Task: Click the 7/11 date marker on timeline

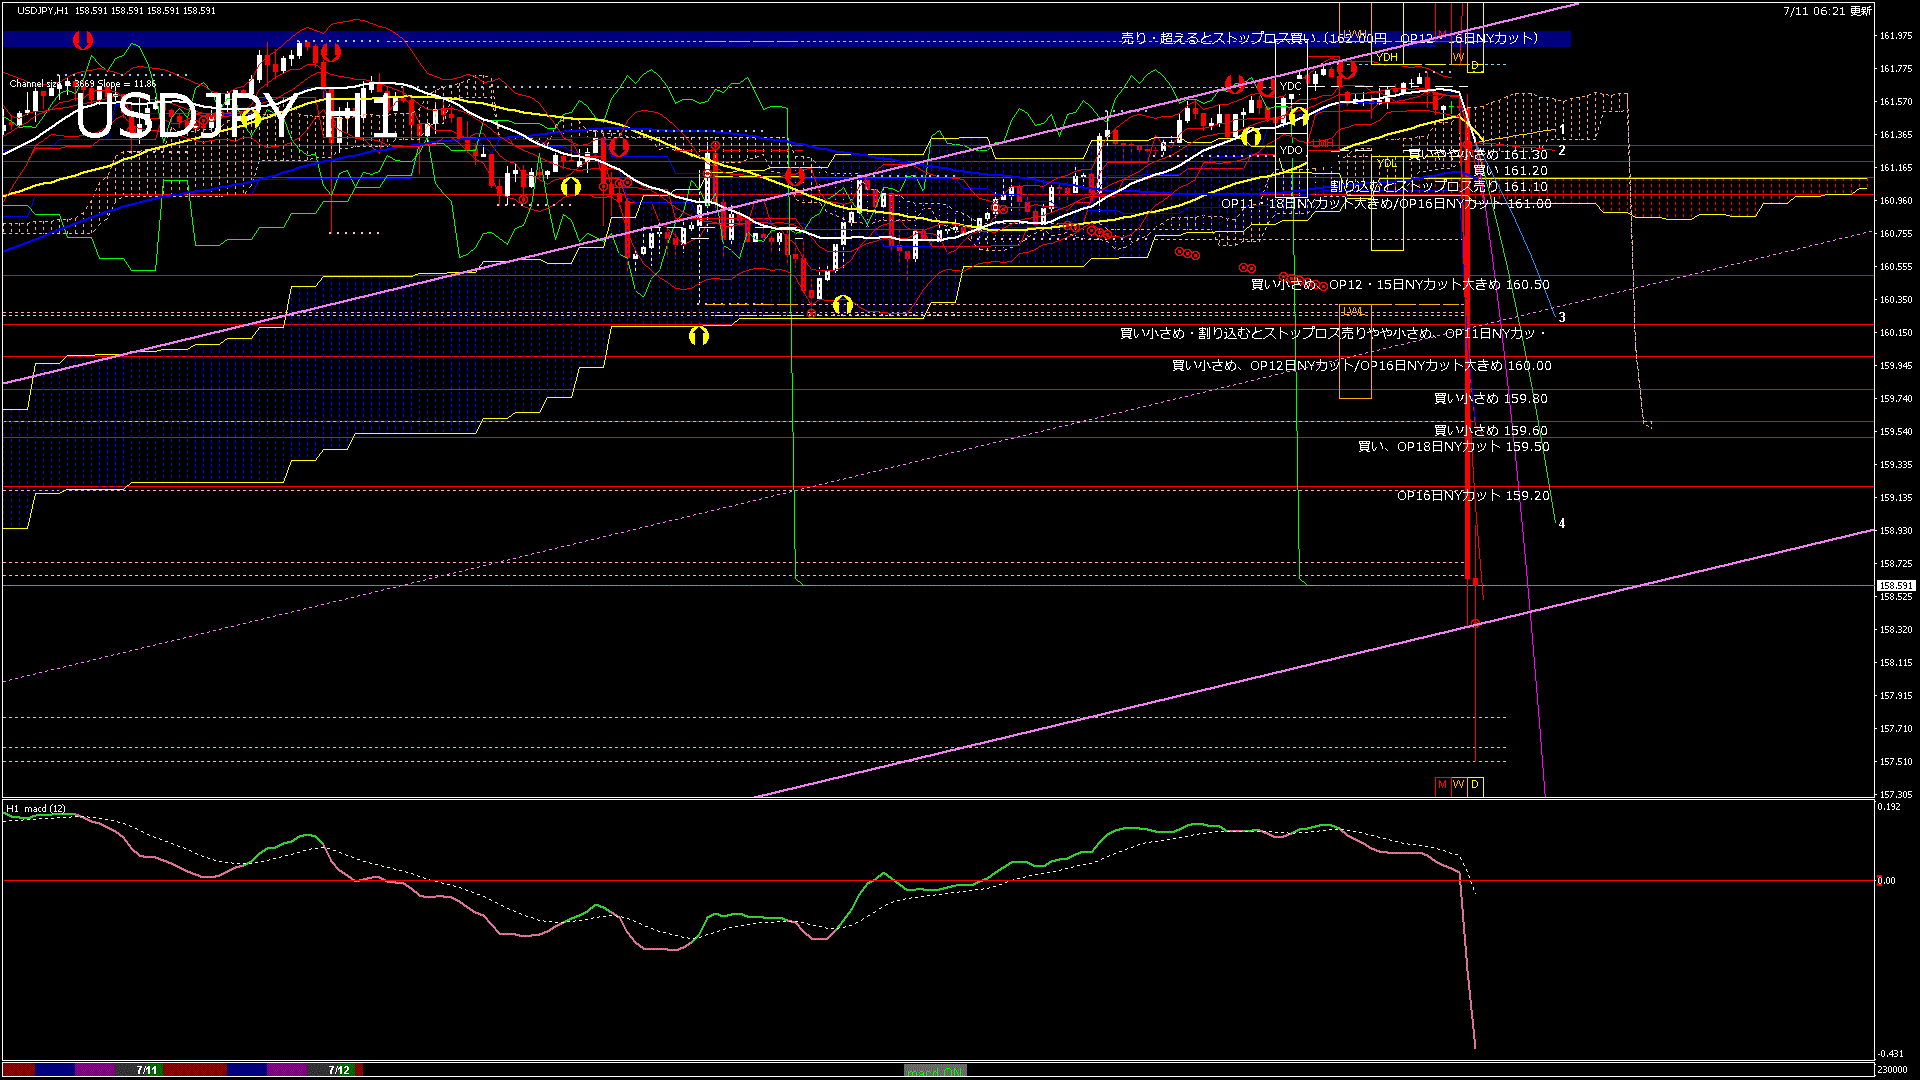Action: tap(147, 1070)
